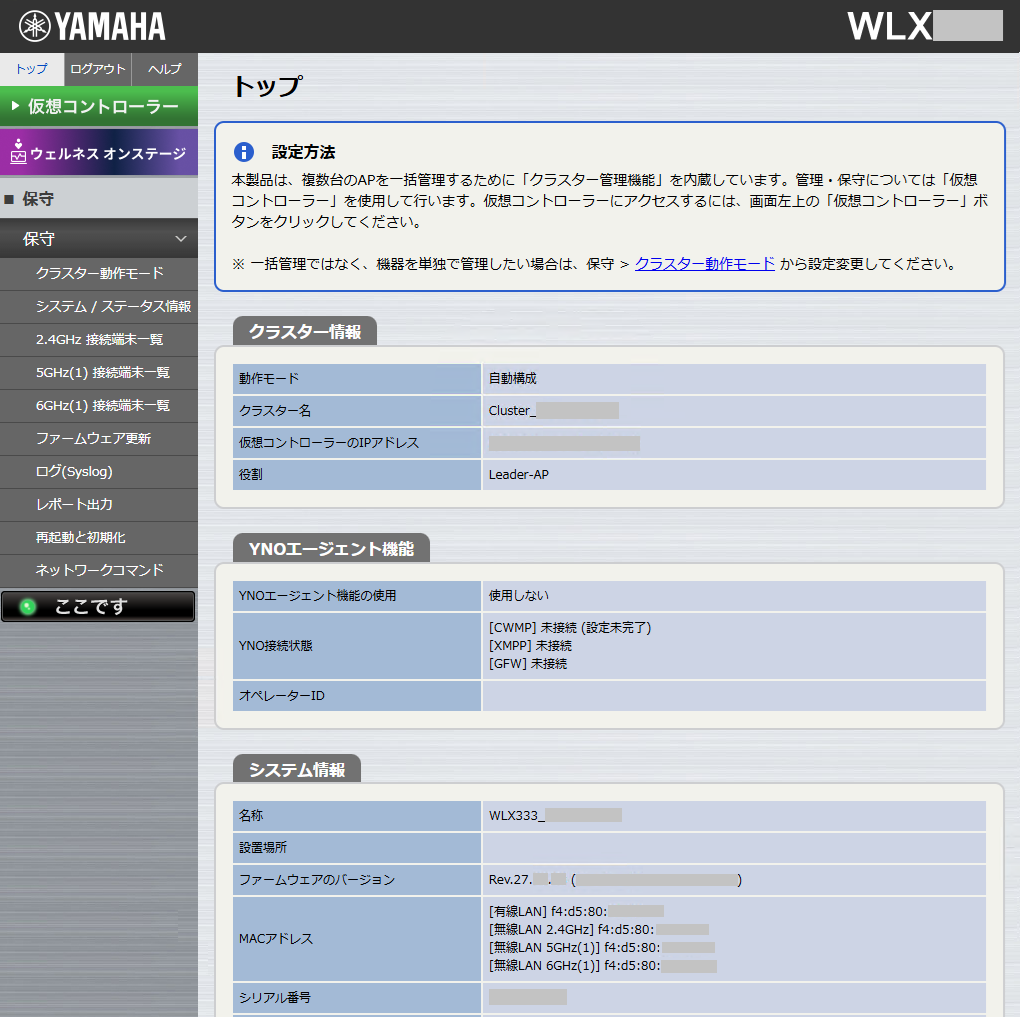Click the 自動構成 value in 動作モード row
Image resolution: width=1020 pixels, height=1017 pixels.
pyautogui.click(x=513, y=378)
